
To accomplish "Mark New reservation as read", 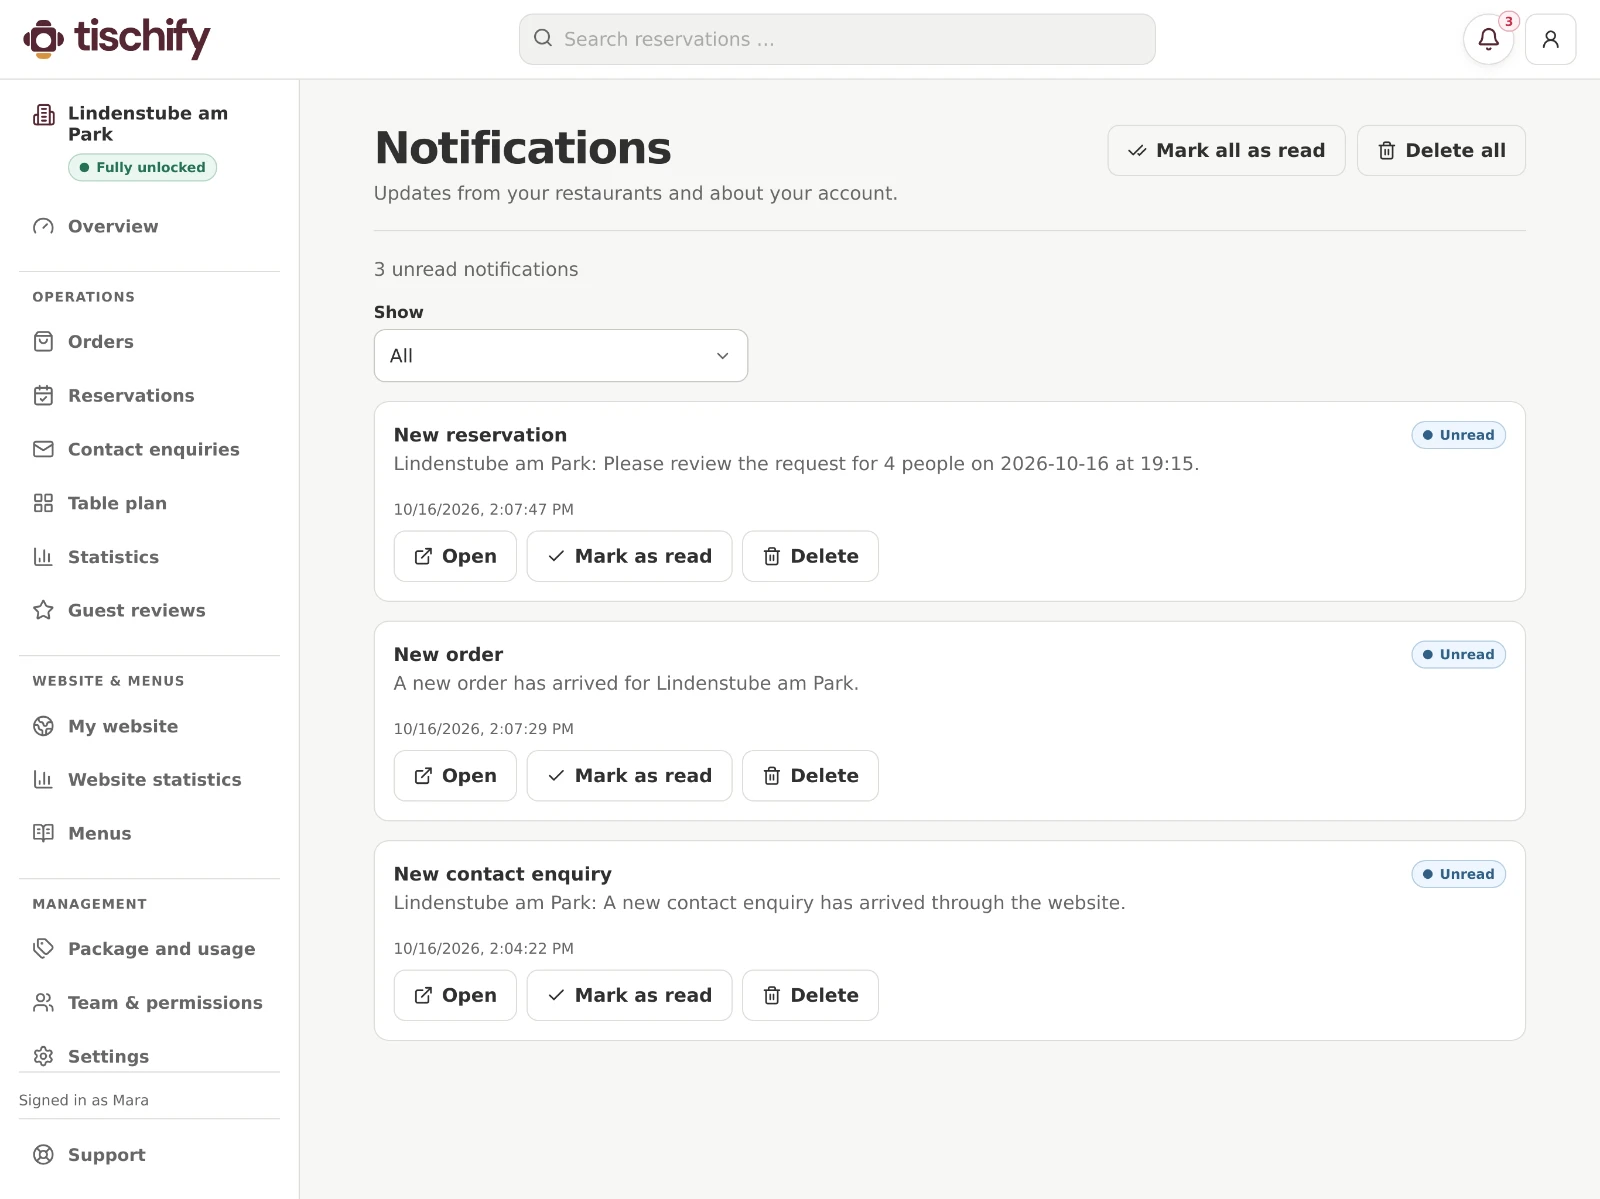I will (x=629, y=556).
